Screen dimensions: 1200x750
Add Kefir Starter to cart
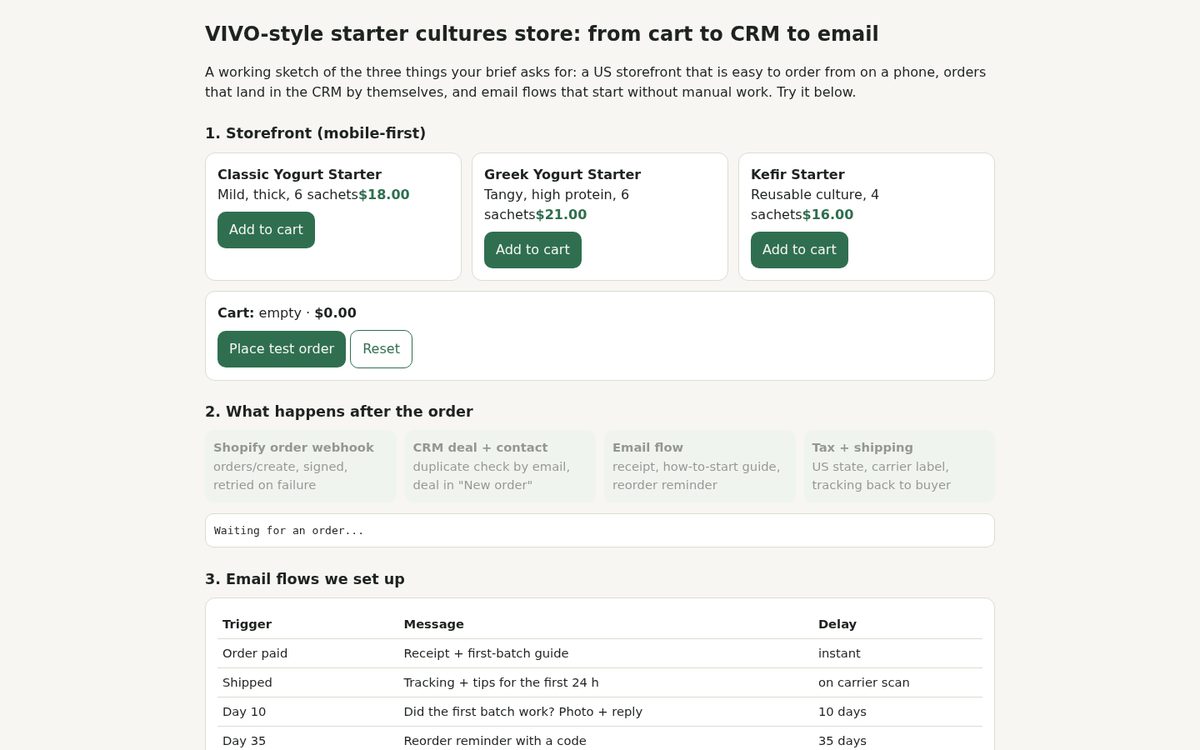pos(799,250)
